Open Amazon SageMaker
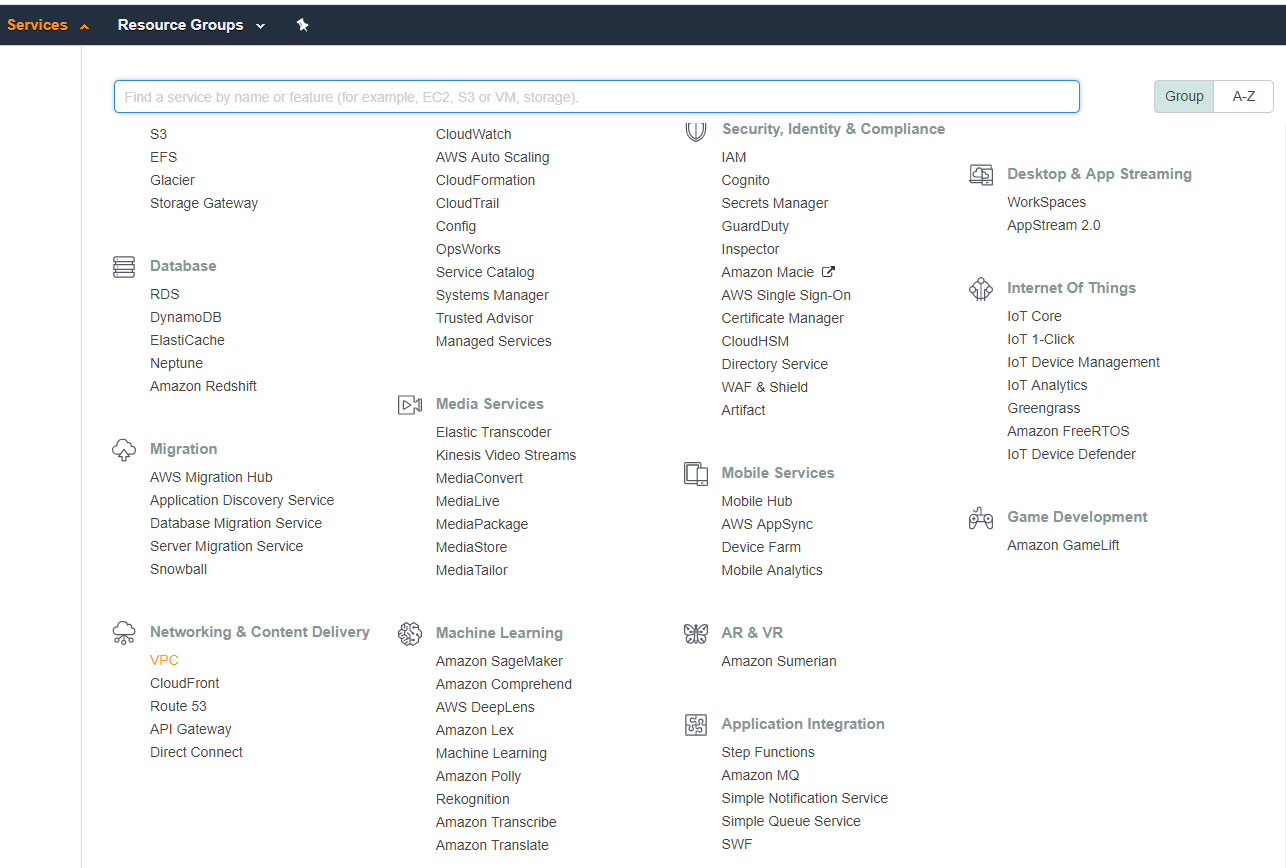Viewport: 1286px width, 868px height. point(500,661)
